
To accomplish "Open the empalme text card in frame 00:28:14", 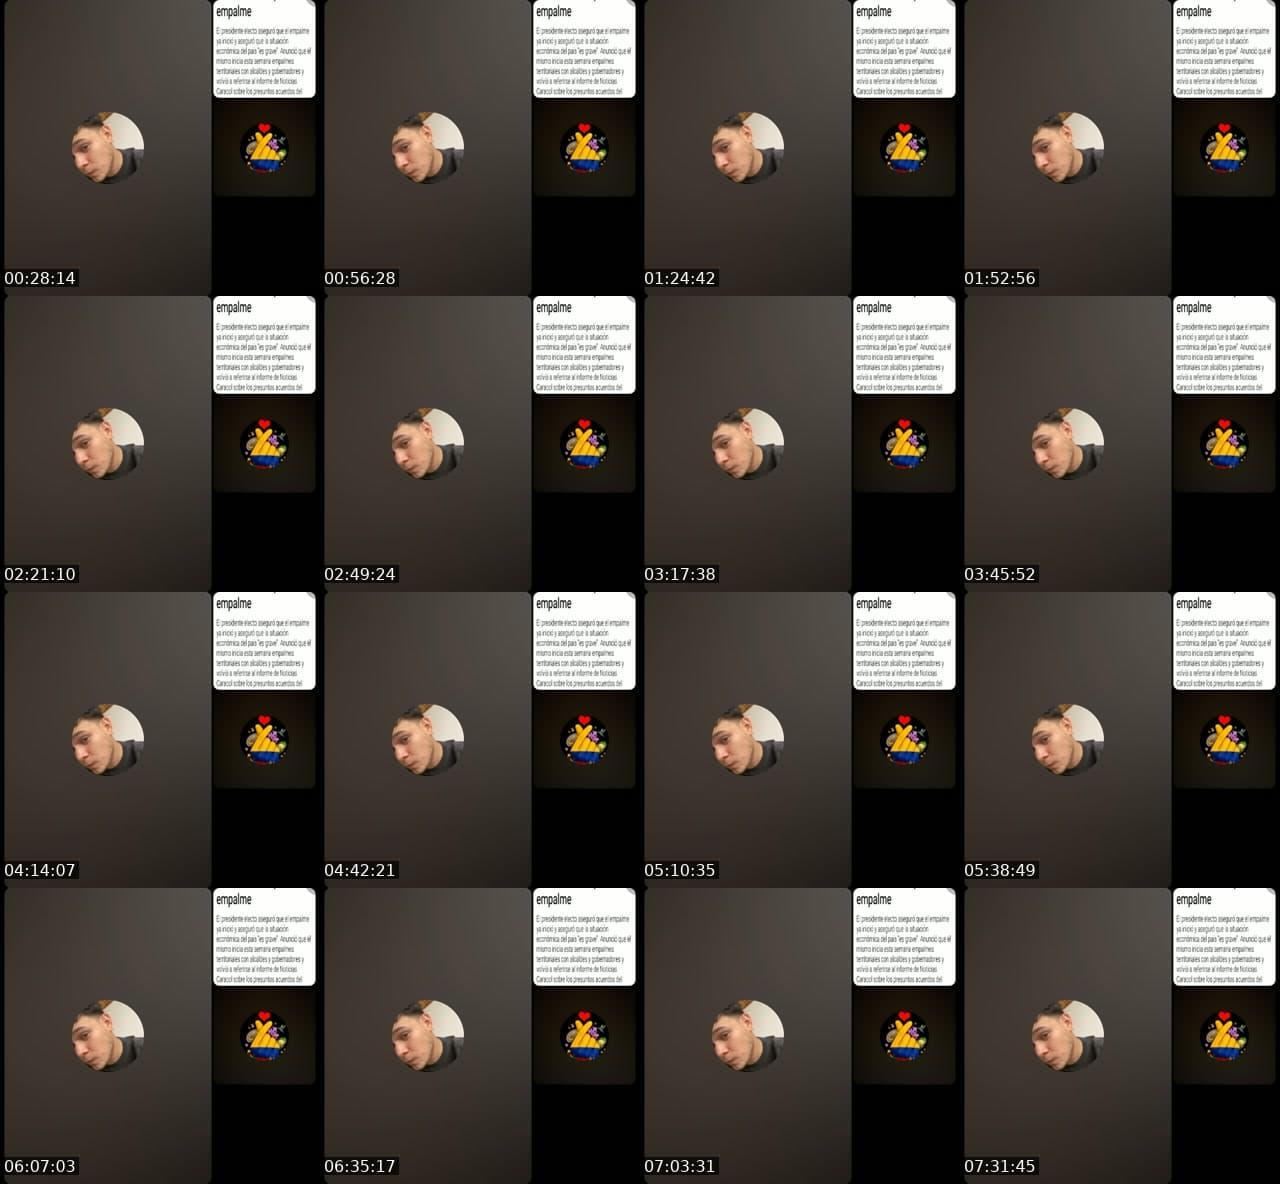I will click(264, 49).
